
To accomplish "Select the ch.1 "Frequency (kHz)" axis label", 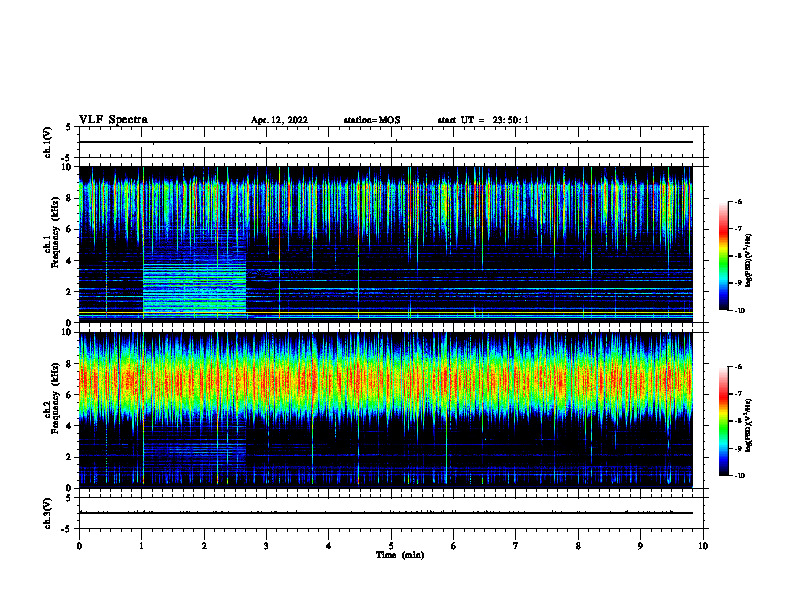I will point(56,232).
